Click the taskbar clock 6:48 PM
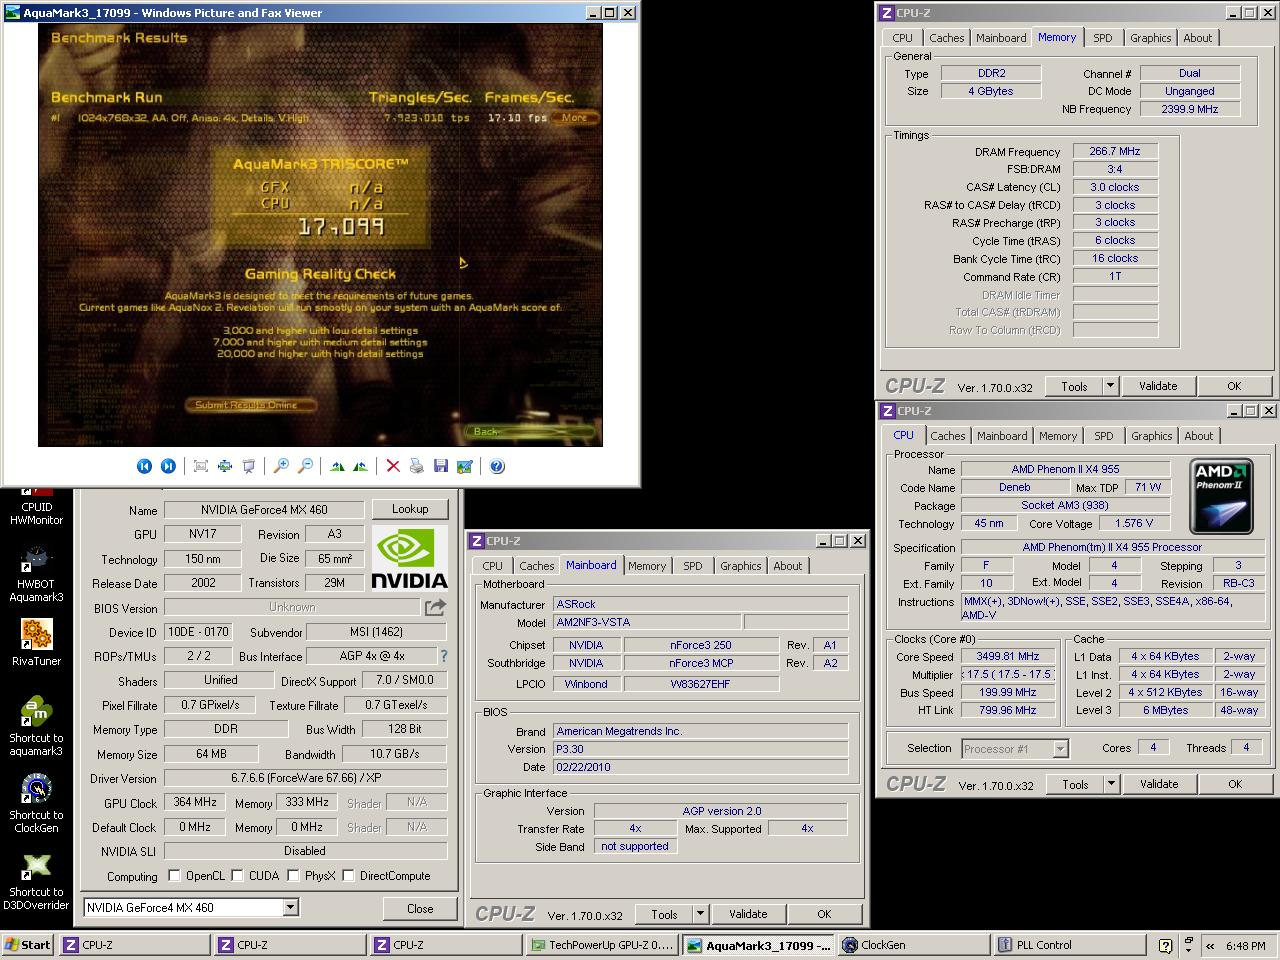Viewport: 1280px width, 960px height. 1246,945
